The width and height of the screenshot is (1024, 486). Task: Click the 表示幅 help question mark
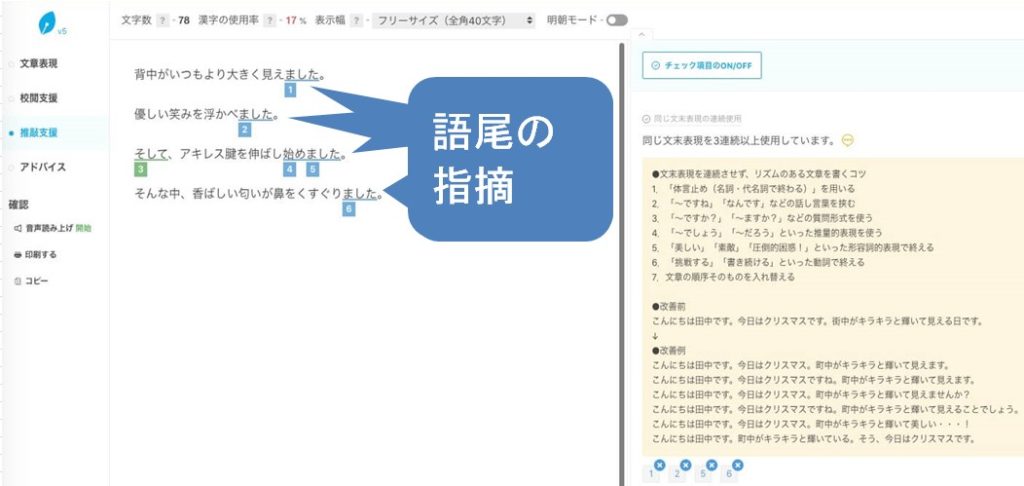click(x=356, y=20)
